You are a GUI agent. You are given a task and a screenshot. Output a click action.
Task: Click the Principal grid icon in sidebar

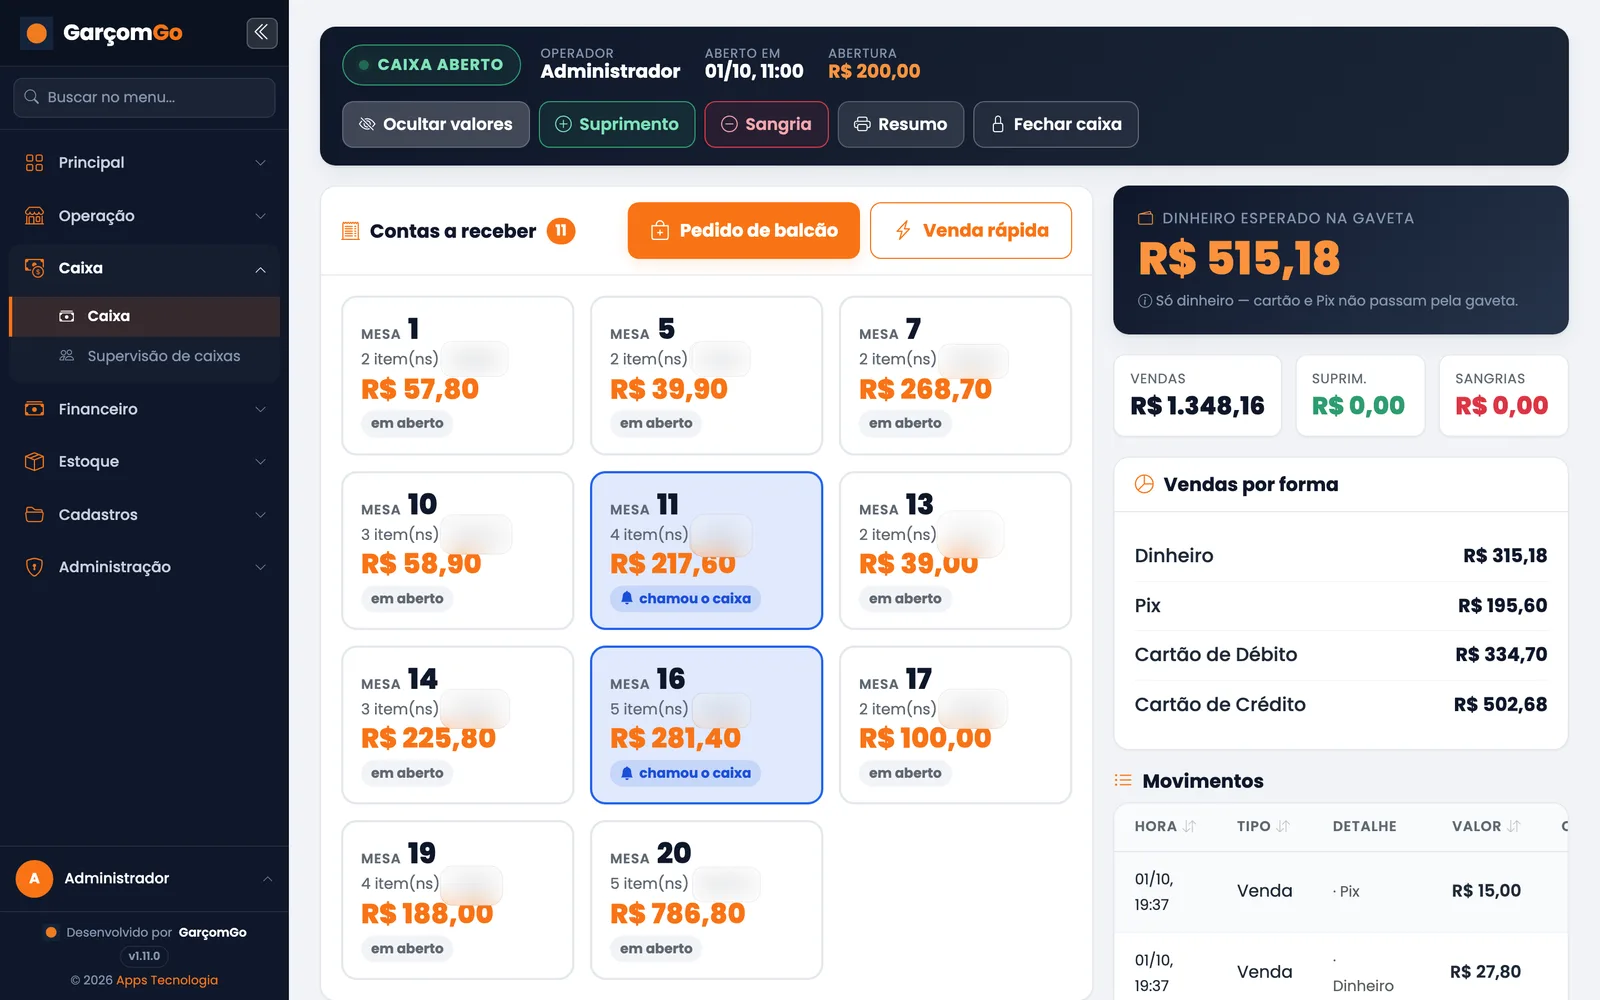point(34,162)
